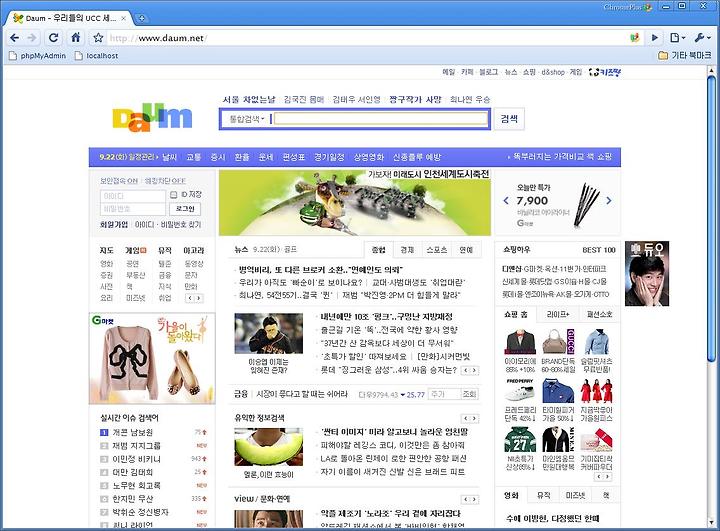Bookmark this page with the star icon
The image size is (720, 531).
pyautogui.click(x=98, y=38)
